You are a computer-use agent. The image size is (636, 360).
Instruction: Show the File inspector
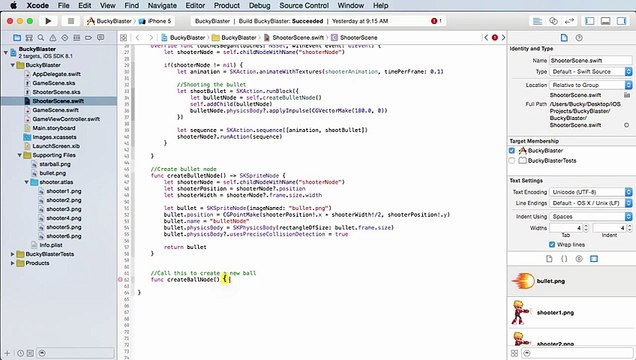pos(564,38)
